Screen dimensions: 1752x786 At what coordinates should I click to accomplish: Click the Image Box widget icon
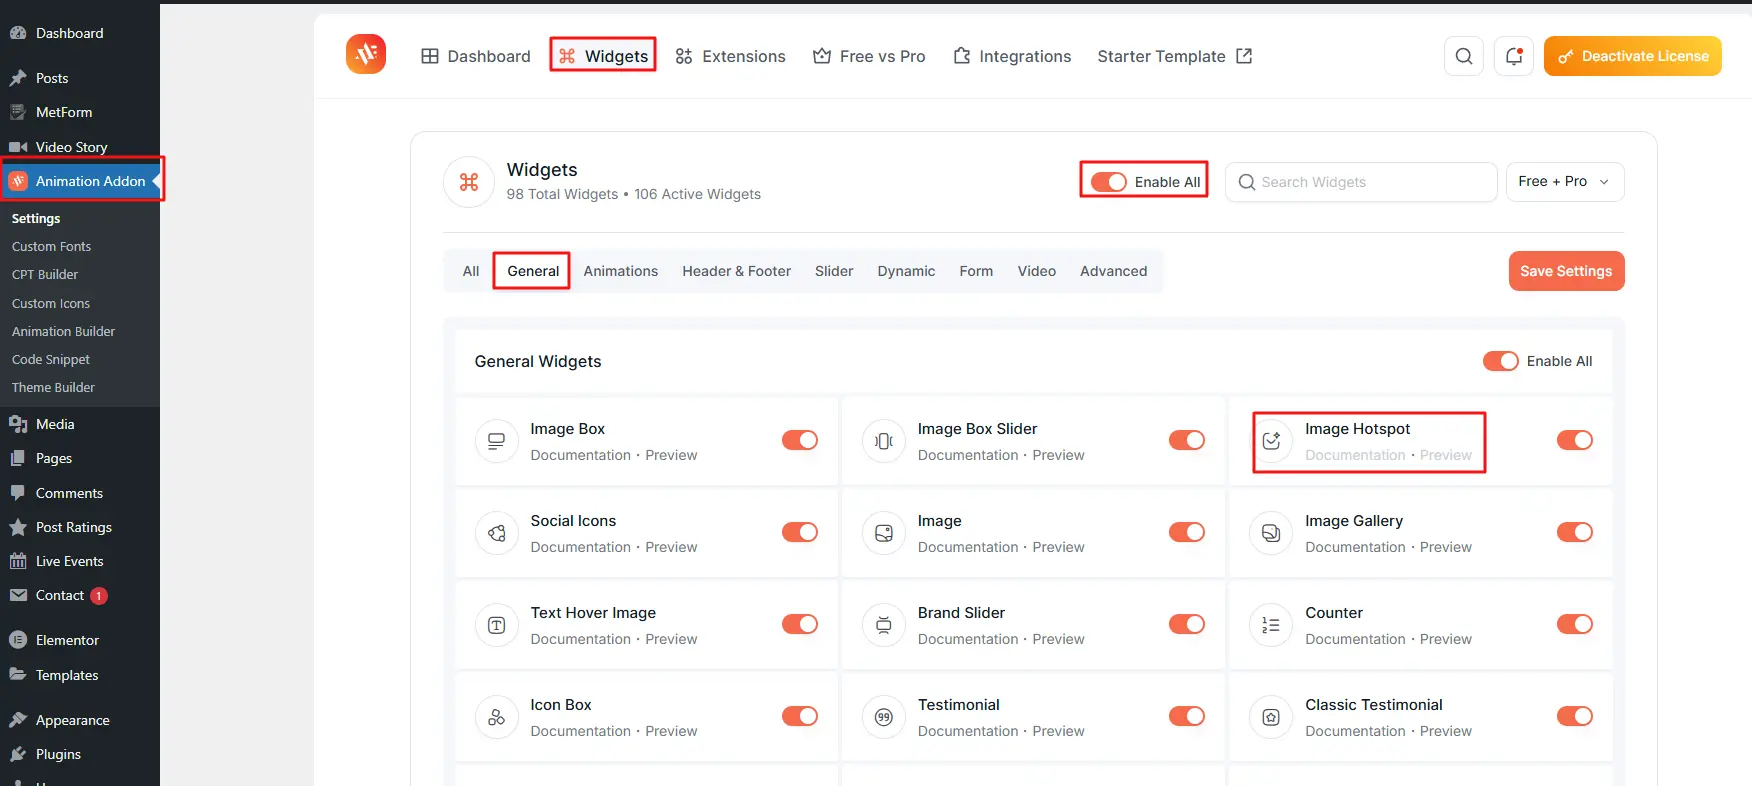click(497, 441)
